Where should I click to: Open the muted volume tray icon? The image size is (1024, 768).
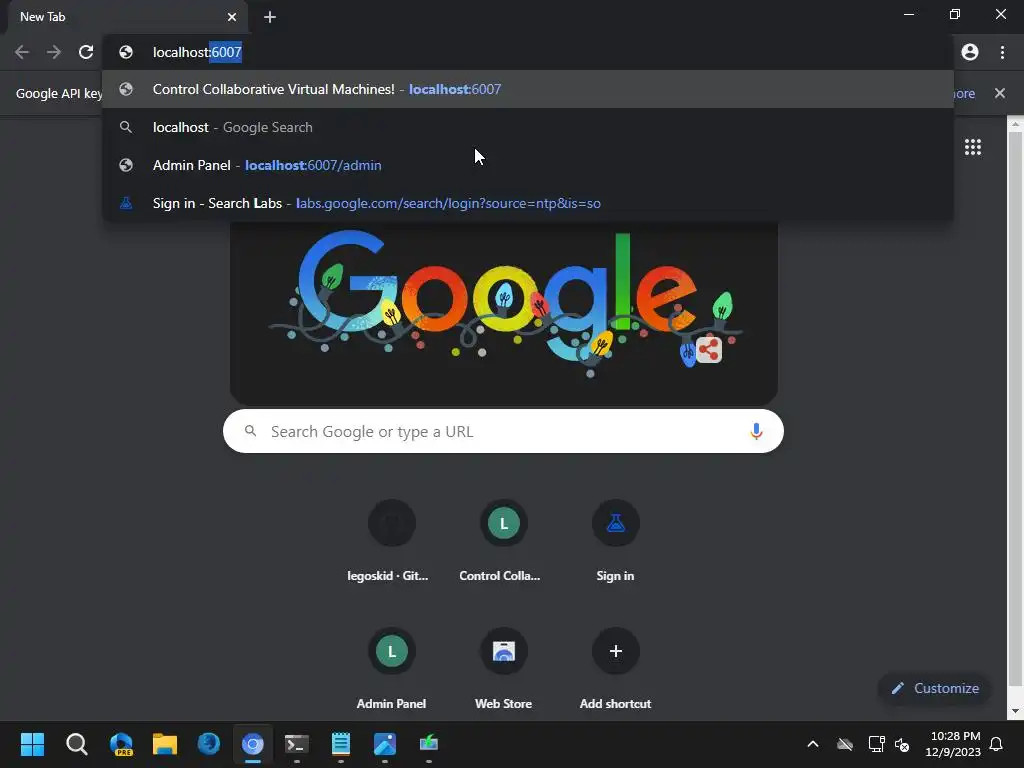pyautogui.click(x=902, y=744)
